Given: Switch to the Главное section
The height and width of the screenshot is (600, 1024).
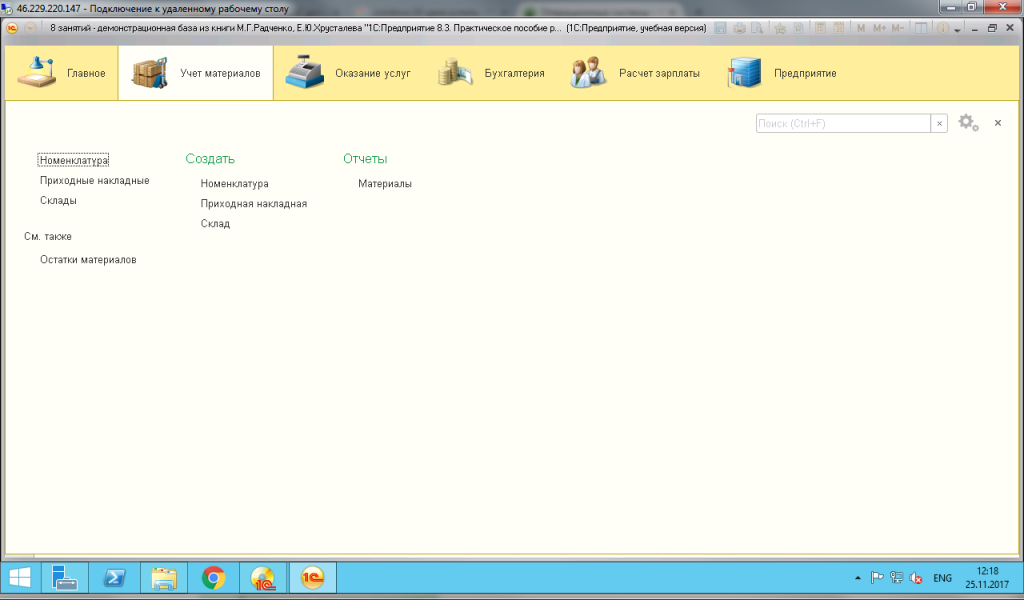Looking at the screenshot, I should [x=62, y=73].
